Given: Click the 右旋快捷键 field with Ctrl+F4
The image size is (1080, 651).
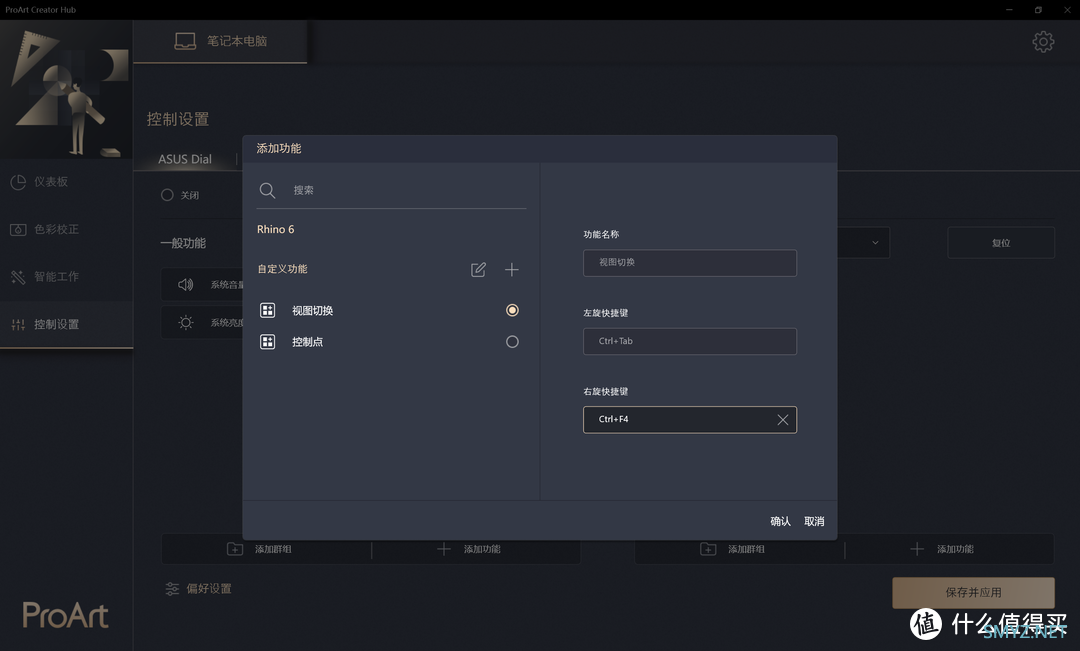Looking at the screenshot, I should (x=689, y=420).
